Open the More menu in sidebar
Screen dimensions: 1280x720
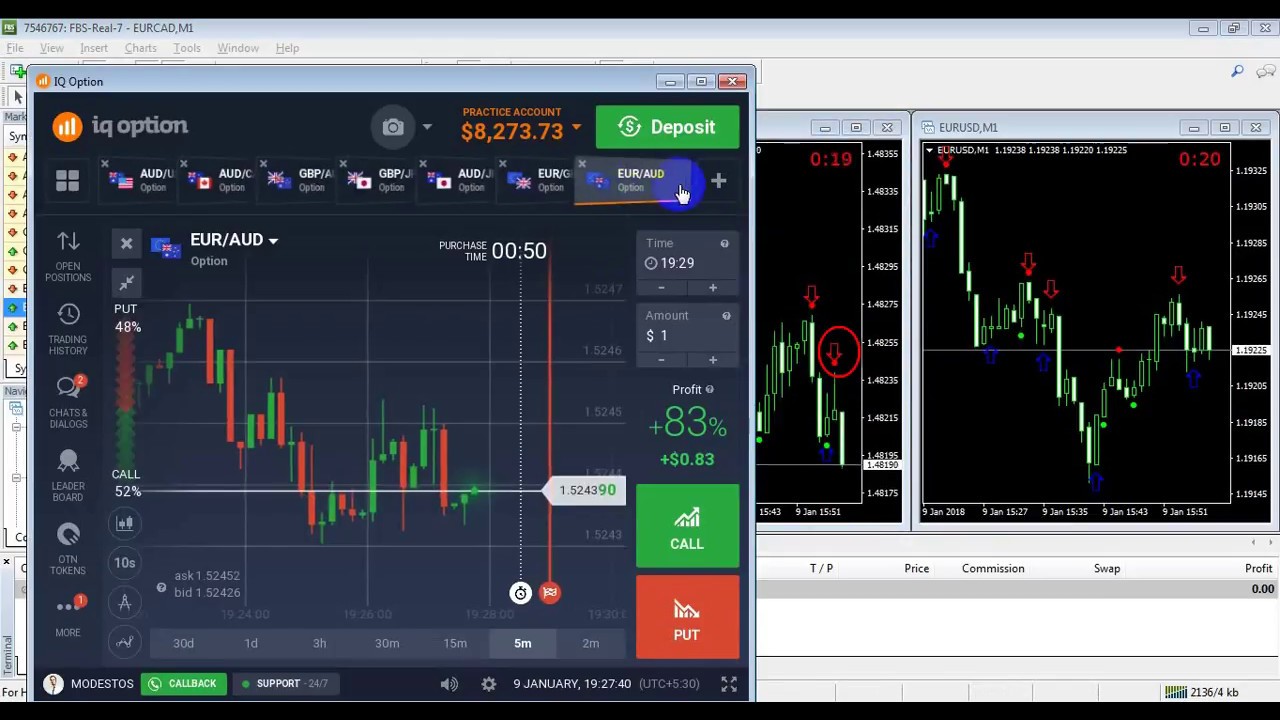(68, 616)
